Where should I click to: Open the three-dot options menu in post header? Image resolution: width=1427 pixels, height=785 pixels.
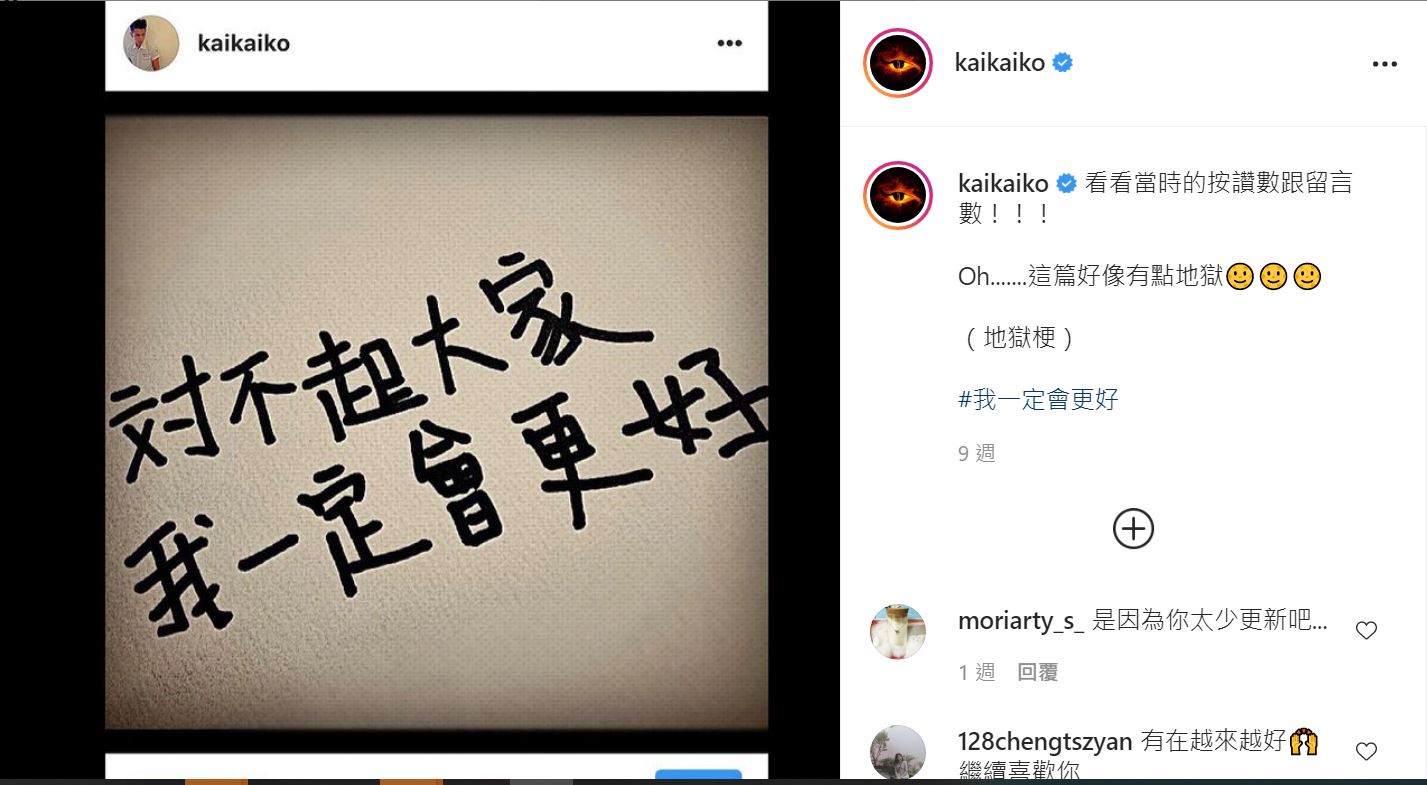click(1384, 64)
